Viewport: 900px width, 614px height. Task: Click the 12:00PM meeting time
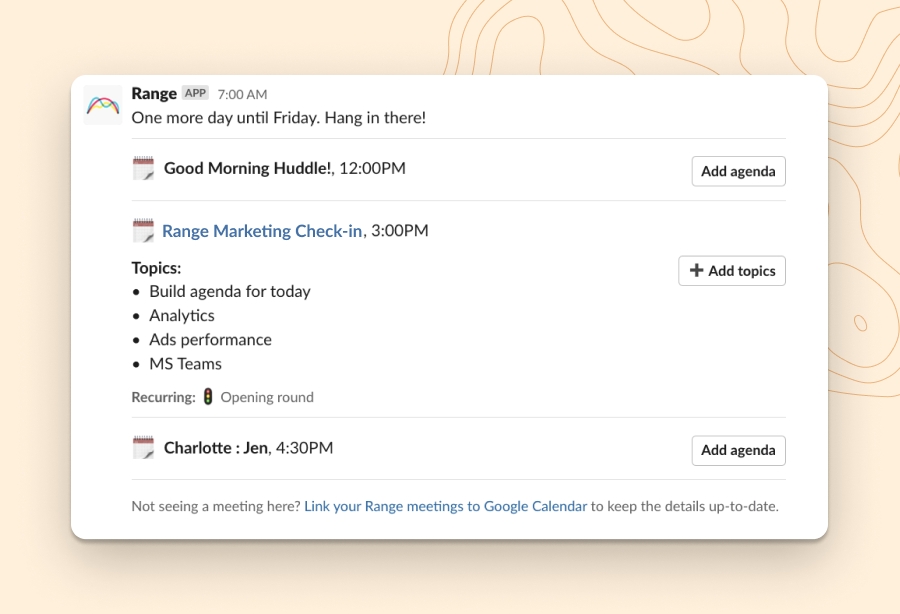373,168
